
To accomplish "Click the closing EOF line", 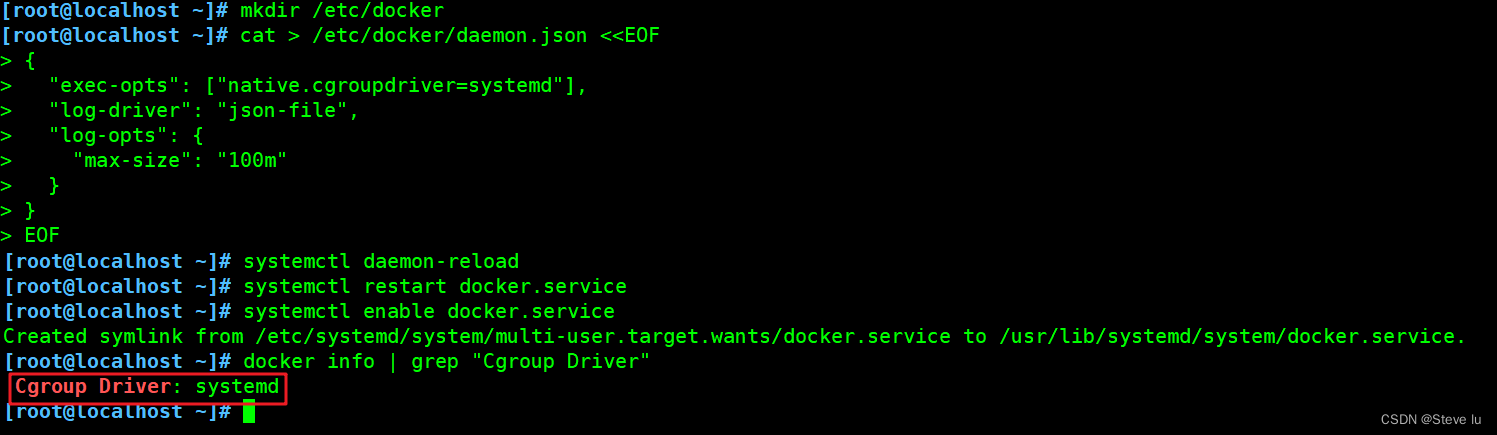I will point(42,236).
